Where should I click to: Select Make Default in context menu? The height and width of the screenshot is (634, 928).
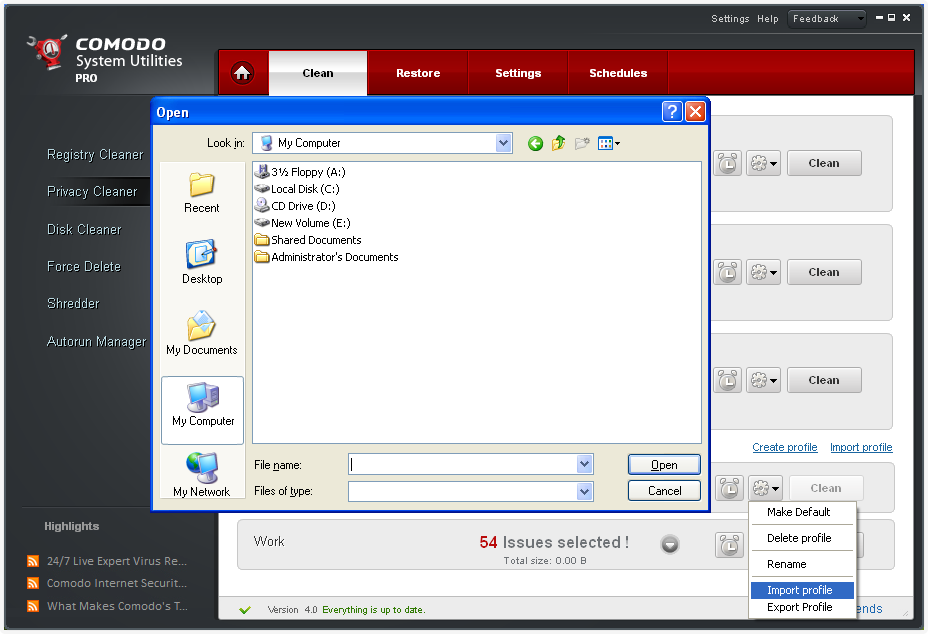[x=798, y=512]
